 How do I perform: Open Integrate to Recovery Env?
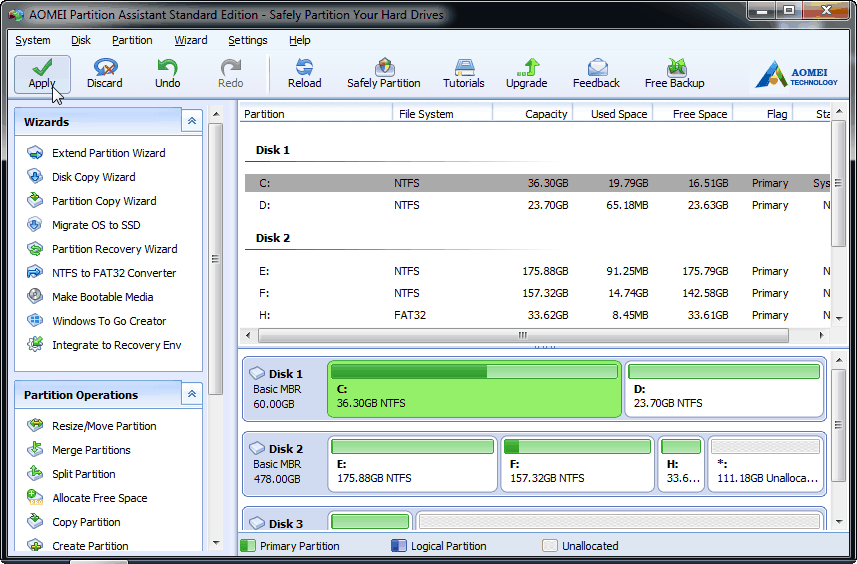coord(104,345)
